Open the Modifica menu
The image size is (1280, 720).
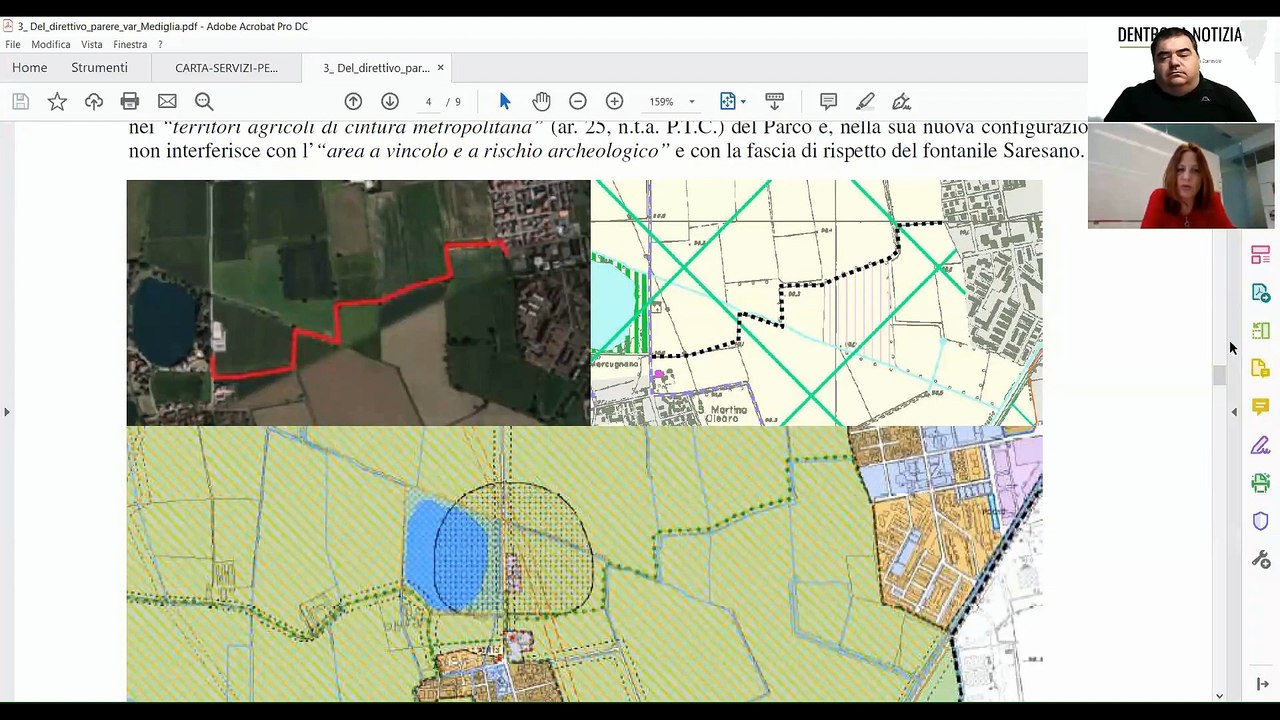(x=51, y=44)
